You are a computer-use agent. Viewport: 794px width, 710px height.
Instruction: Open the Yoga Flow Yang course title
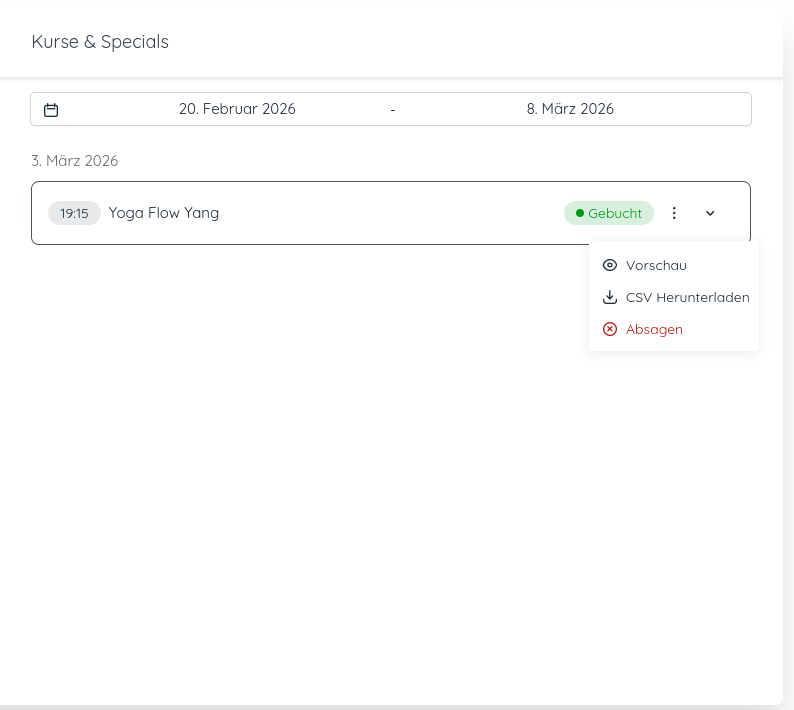[164, 213]
